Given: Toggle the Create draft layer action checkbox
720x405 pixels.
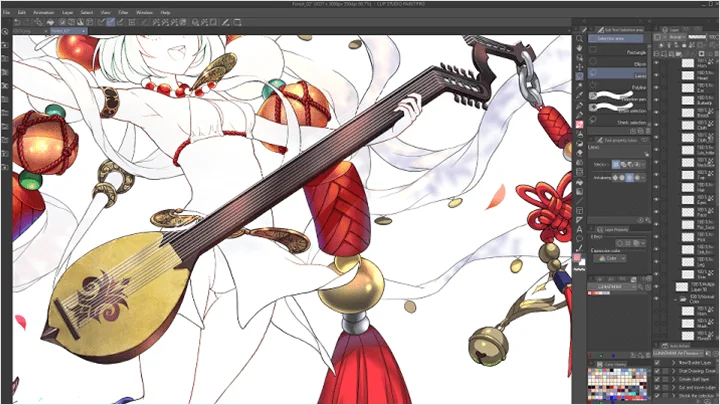Looking at the screenshot, I should [657, 379].
